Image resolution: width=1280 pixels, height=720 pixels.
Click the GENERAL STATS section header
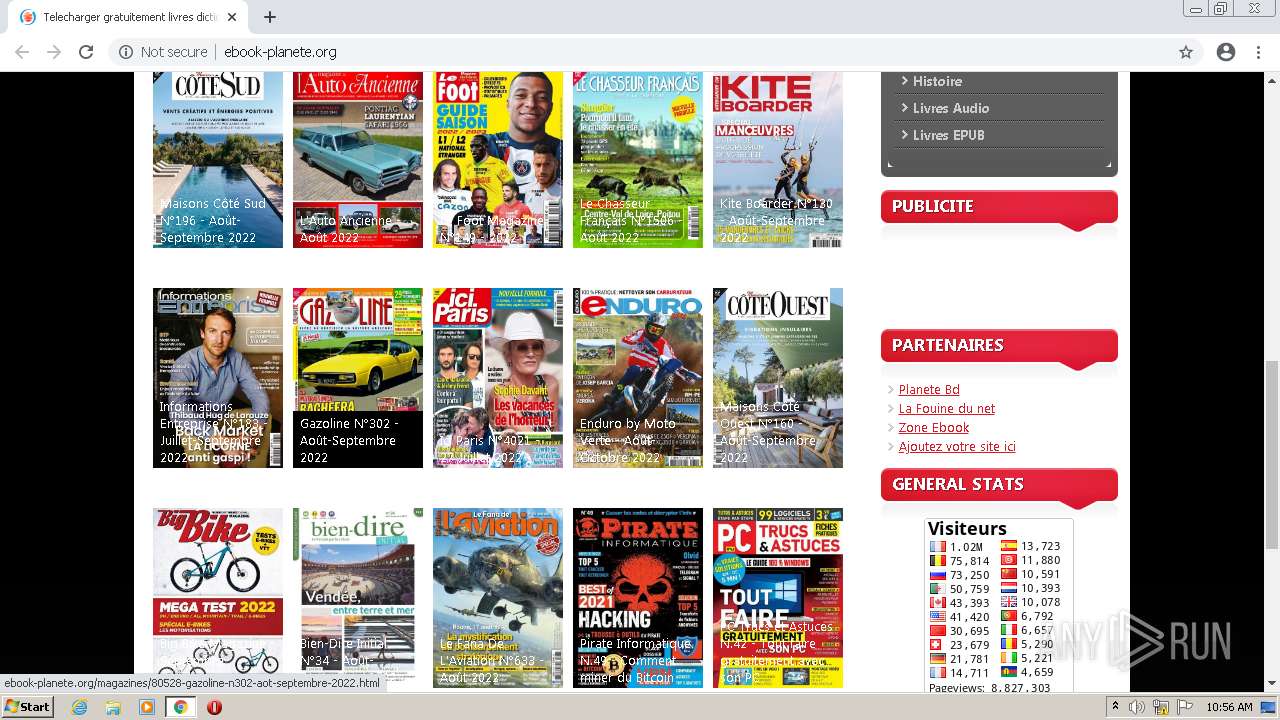tap(999, 485)
